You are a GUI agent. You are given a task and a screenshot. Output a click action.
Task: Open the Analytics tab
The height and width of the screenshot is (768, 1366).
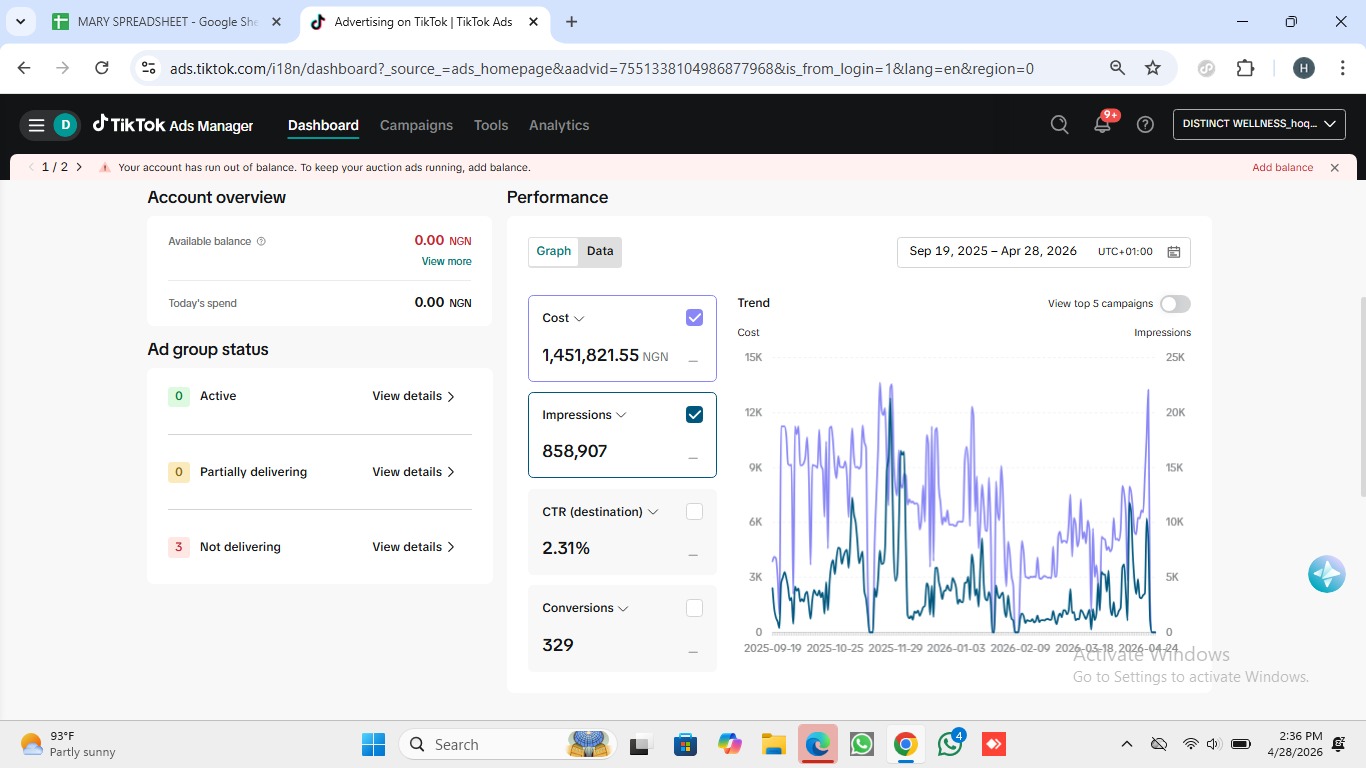pos(559,125)
